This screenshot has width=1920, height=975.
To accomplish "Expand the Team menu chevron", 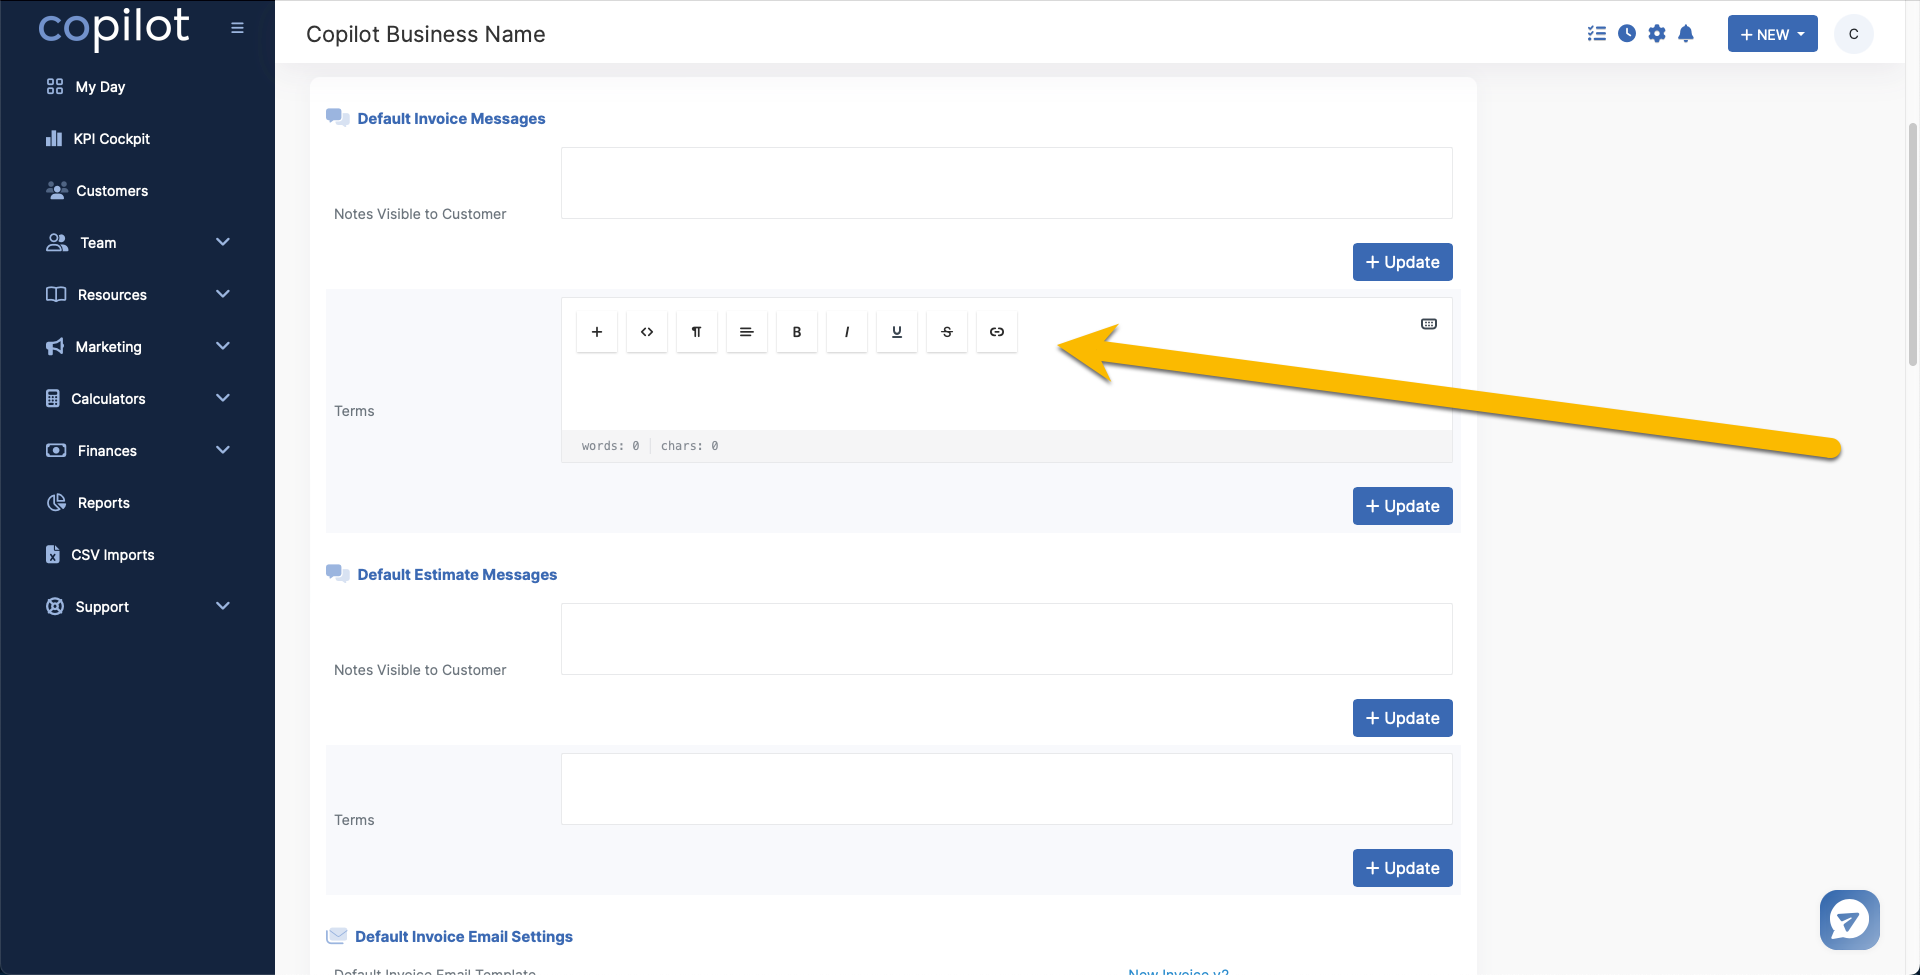I will click(x=223, y=242).
